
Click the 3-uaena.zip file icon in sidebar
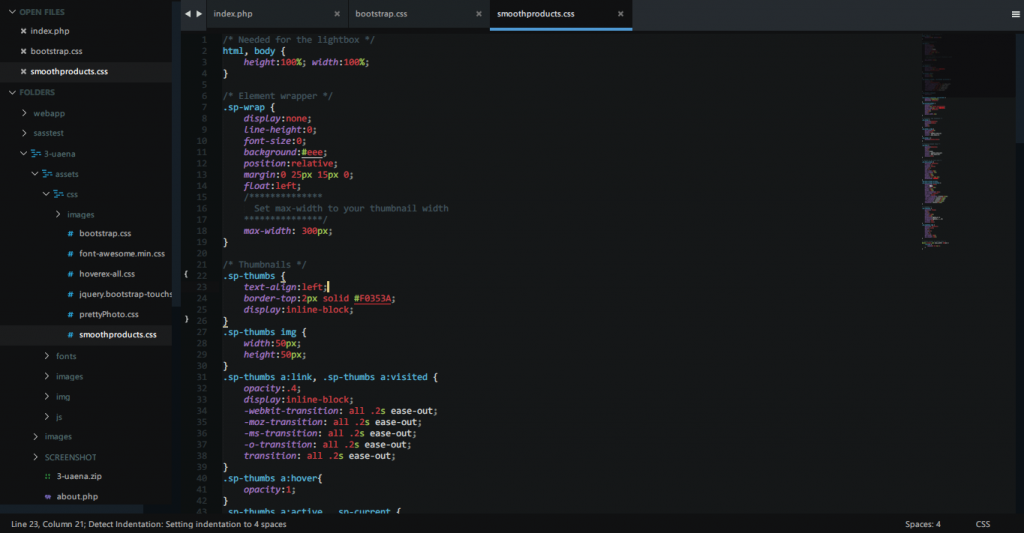(x=47, y=476)
